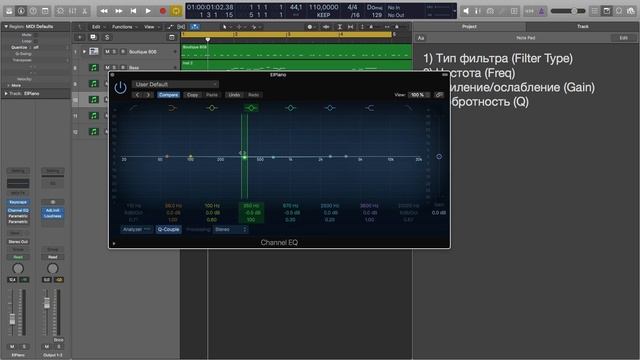This screenshot has width=640, height=360.
Task: Open the View 100% size dropdown
Action: point(419,95)
